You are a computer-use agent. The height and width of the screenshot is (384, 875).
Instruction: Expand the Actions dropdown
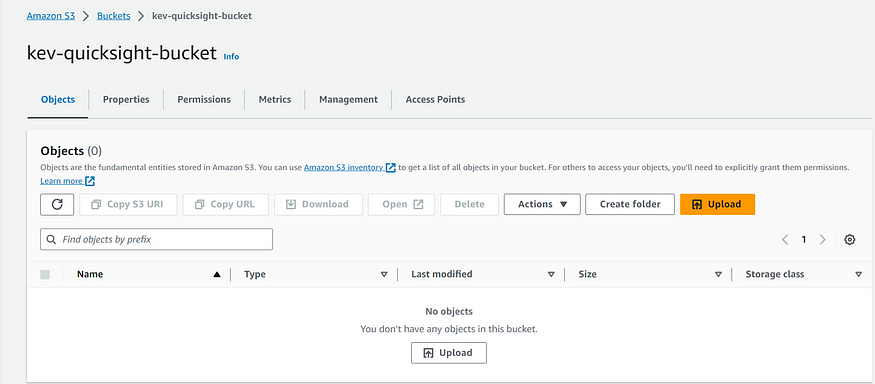point(542,204)
